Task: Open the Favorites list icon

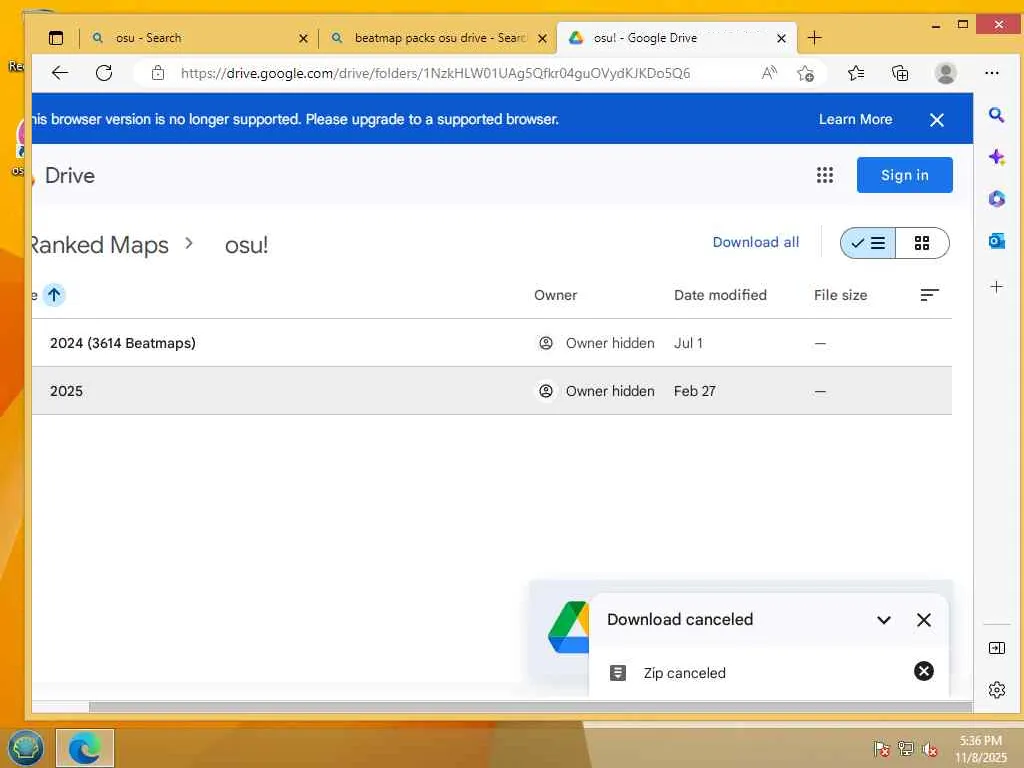Action: (x=856, y=73)
